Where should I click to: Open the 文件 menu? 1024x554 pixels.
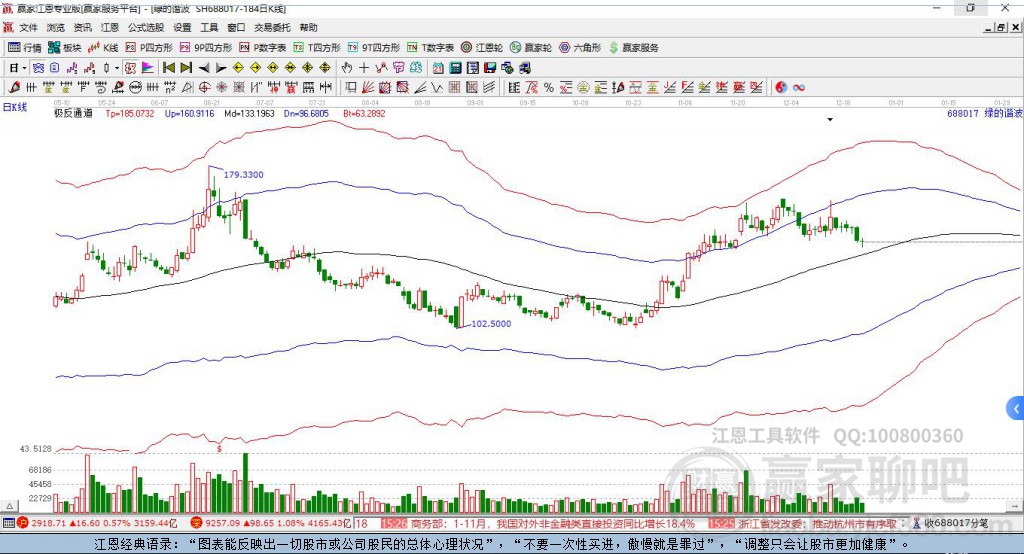[28, 27]
